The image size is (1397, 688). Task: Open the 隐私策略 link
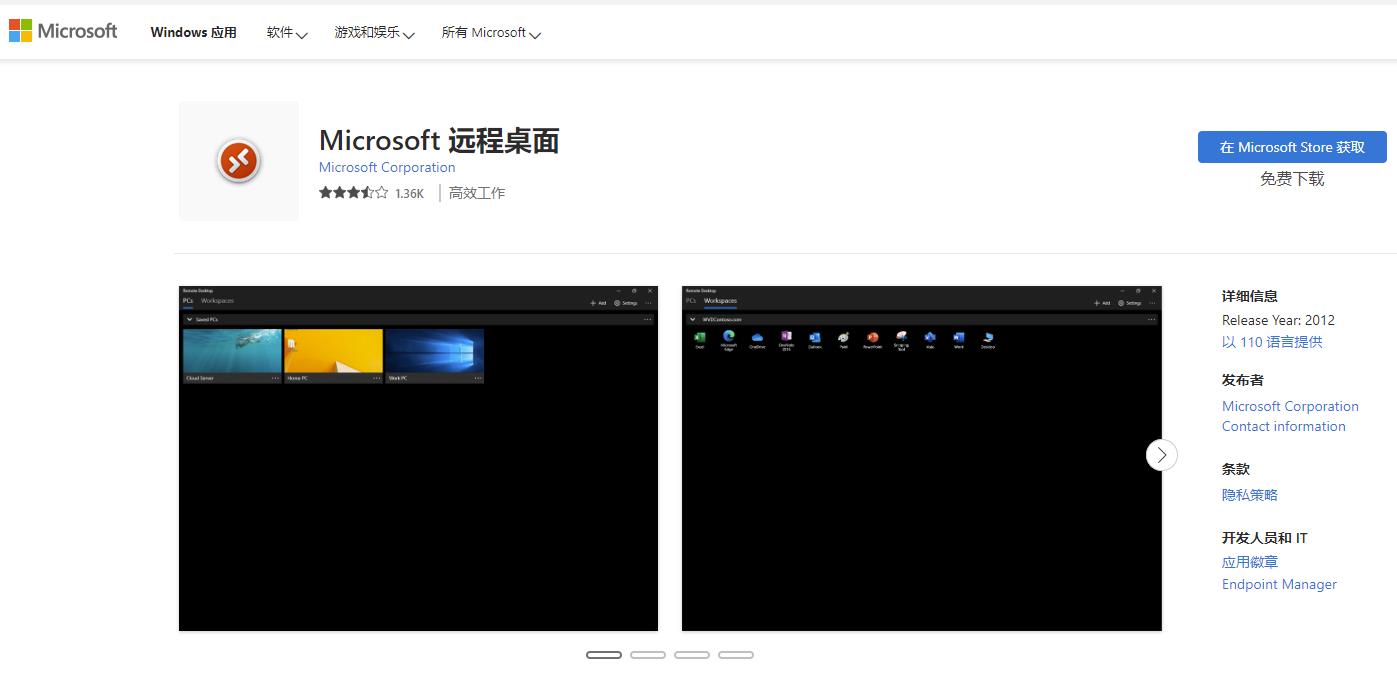coord(1250,495)
